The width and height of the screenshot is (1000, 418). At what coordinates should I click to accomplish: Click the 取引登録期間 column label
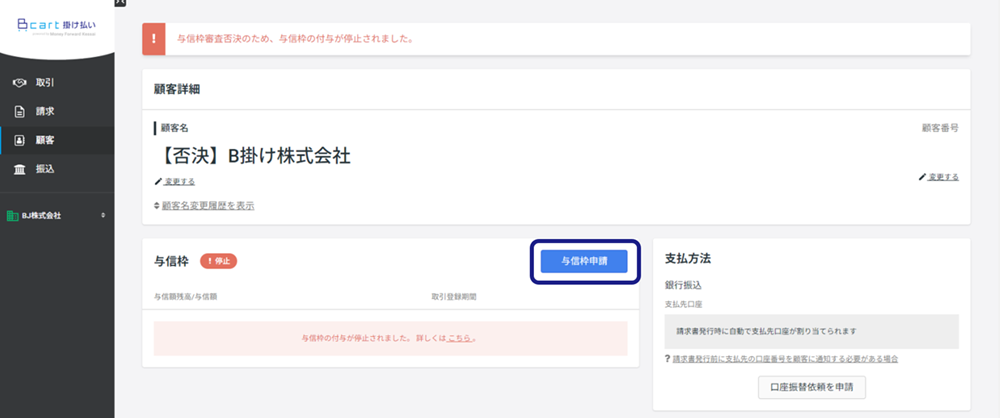(x=454, y=297)
